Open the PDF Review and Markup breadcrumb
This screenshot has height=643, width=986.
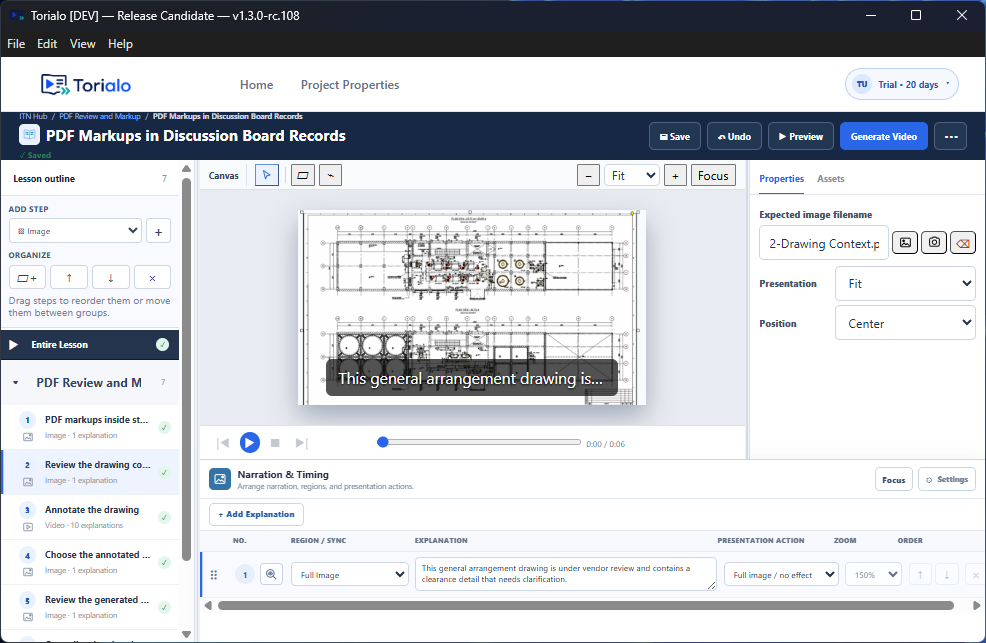(100, 116)
